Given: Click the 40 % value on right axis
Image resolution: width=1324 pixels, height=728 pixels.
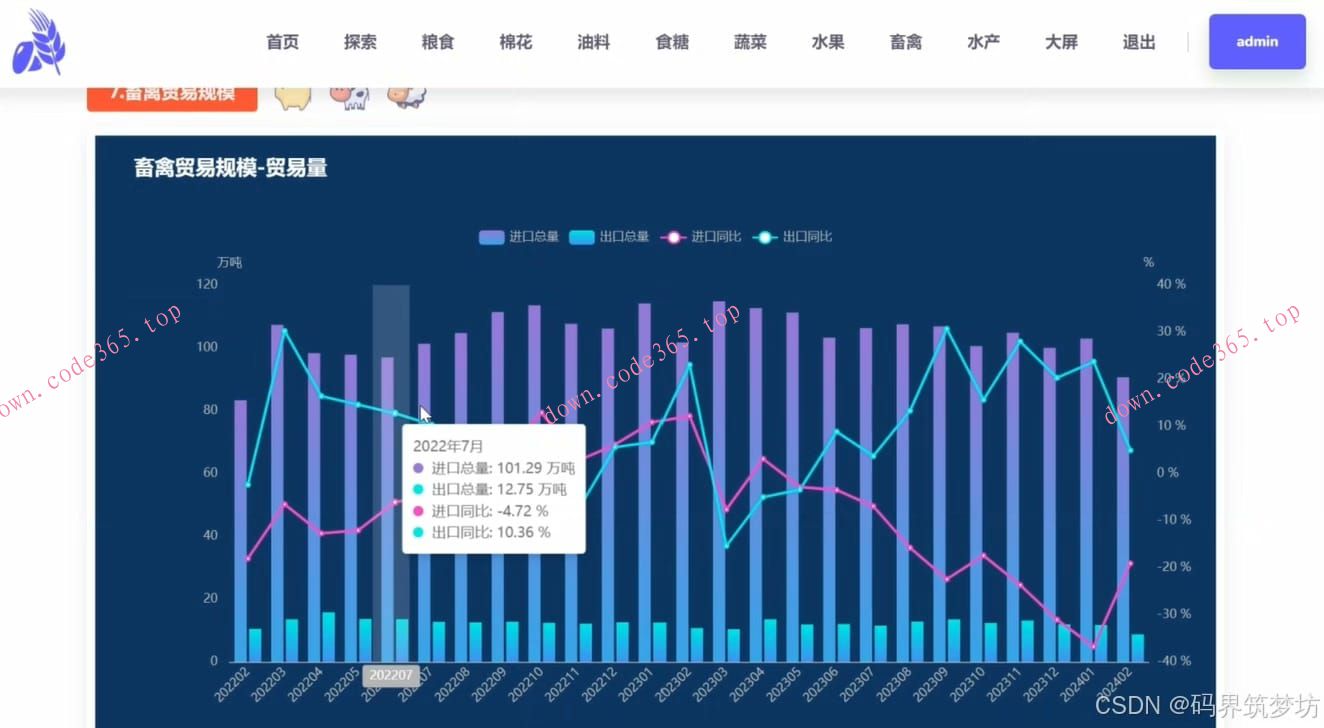Looking at the screenshot, I should click(1171, 284).
